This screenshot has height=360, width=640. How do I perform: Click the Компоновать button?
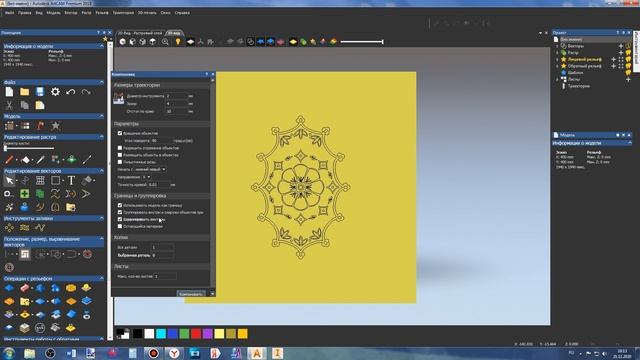click(191, 293)
